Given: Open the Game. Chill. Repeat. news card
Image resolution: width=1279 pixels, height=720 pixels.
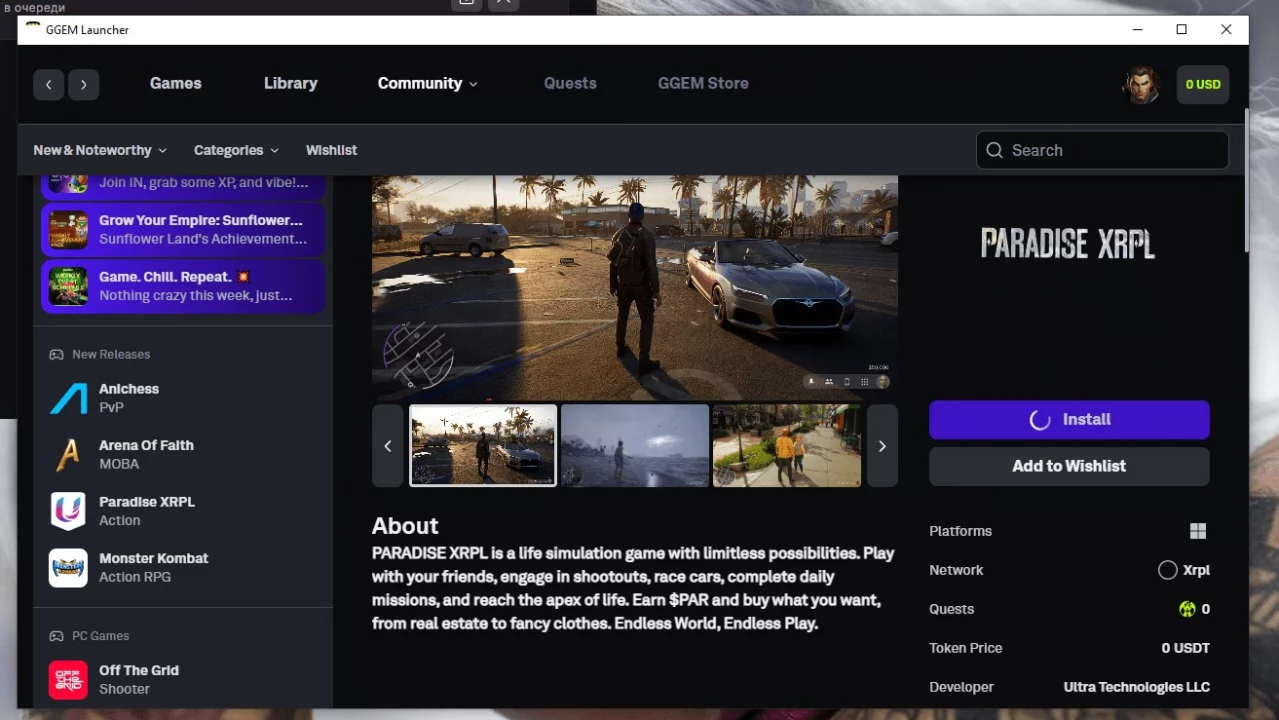Looking at the screenshot, I should click(x=183, y=286).
